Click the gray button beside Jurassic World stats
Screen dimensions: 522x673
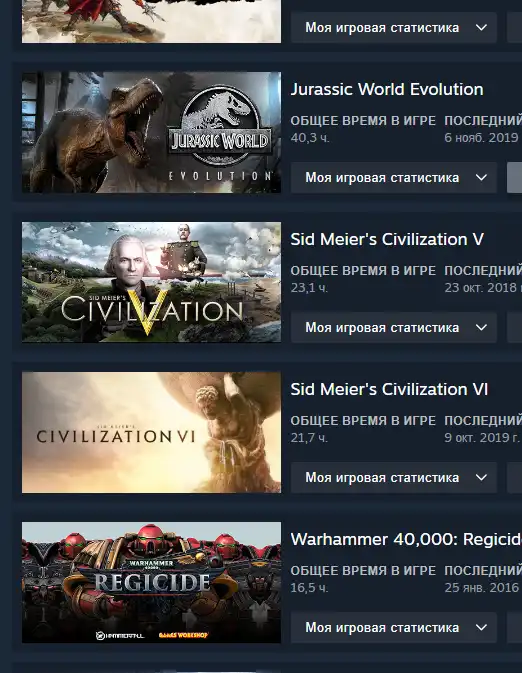click(515, 177)
